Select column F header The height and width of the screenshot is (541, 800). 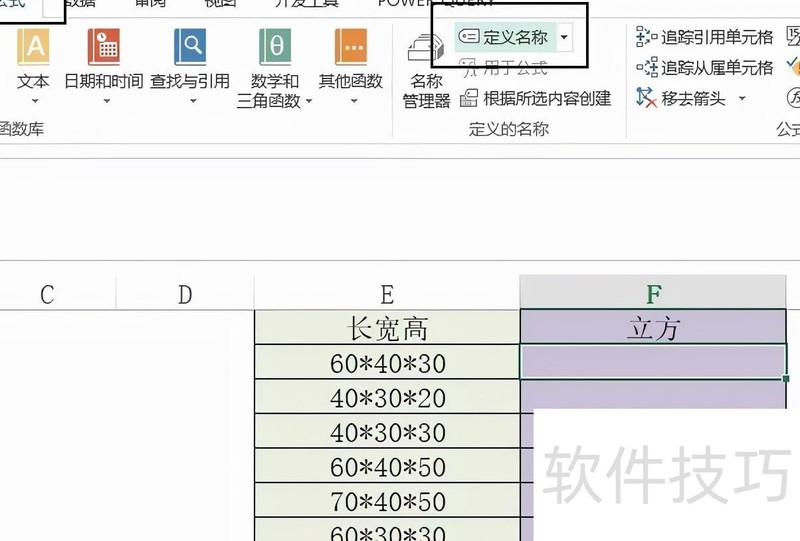[653, 292]
